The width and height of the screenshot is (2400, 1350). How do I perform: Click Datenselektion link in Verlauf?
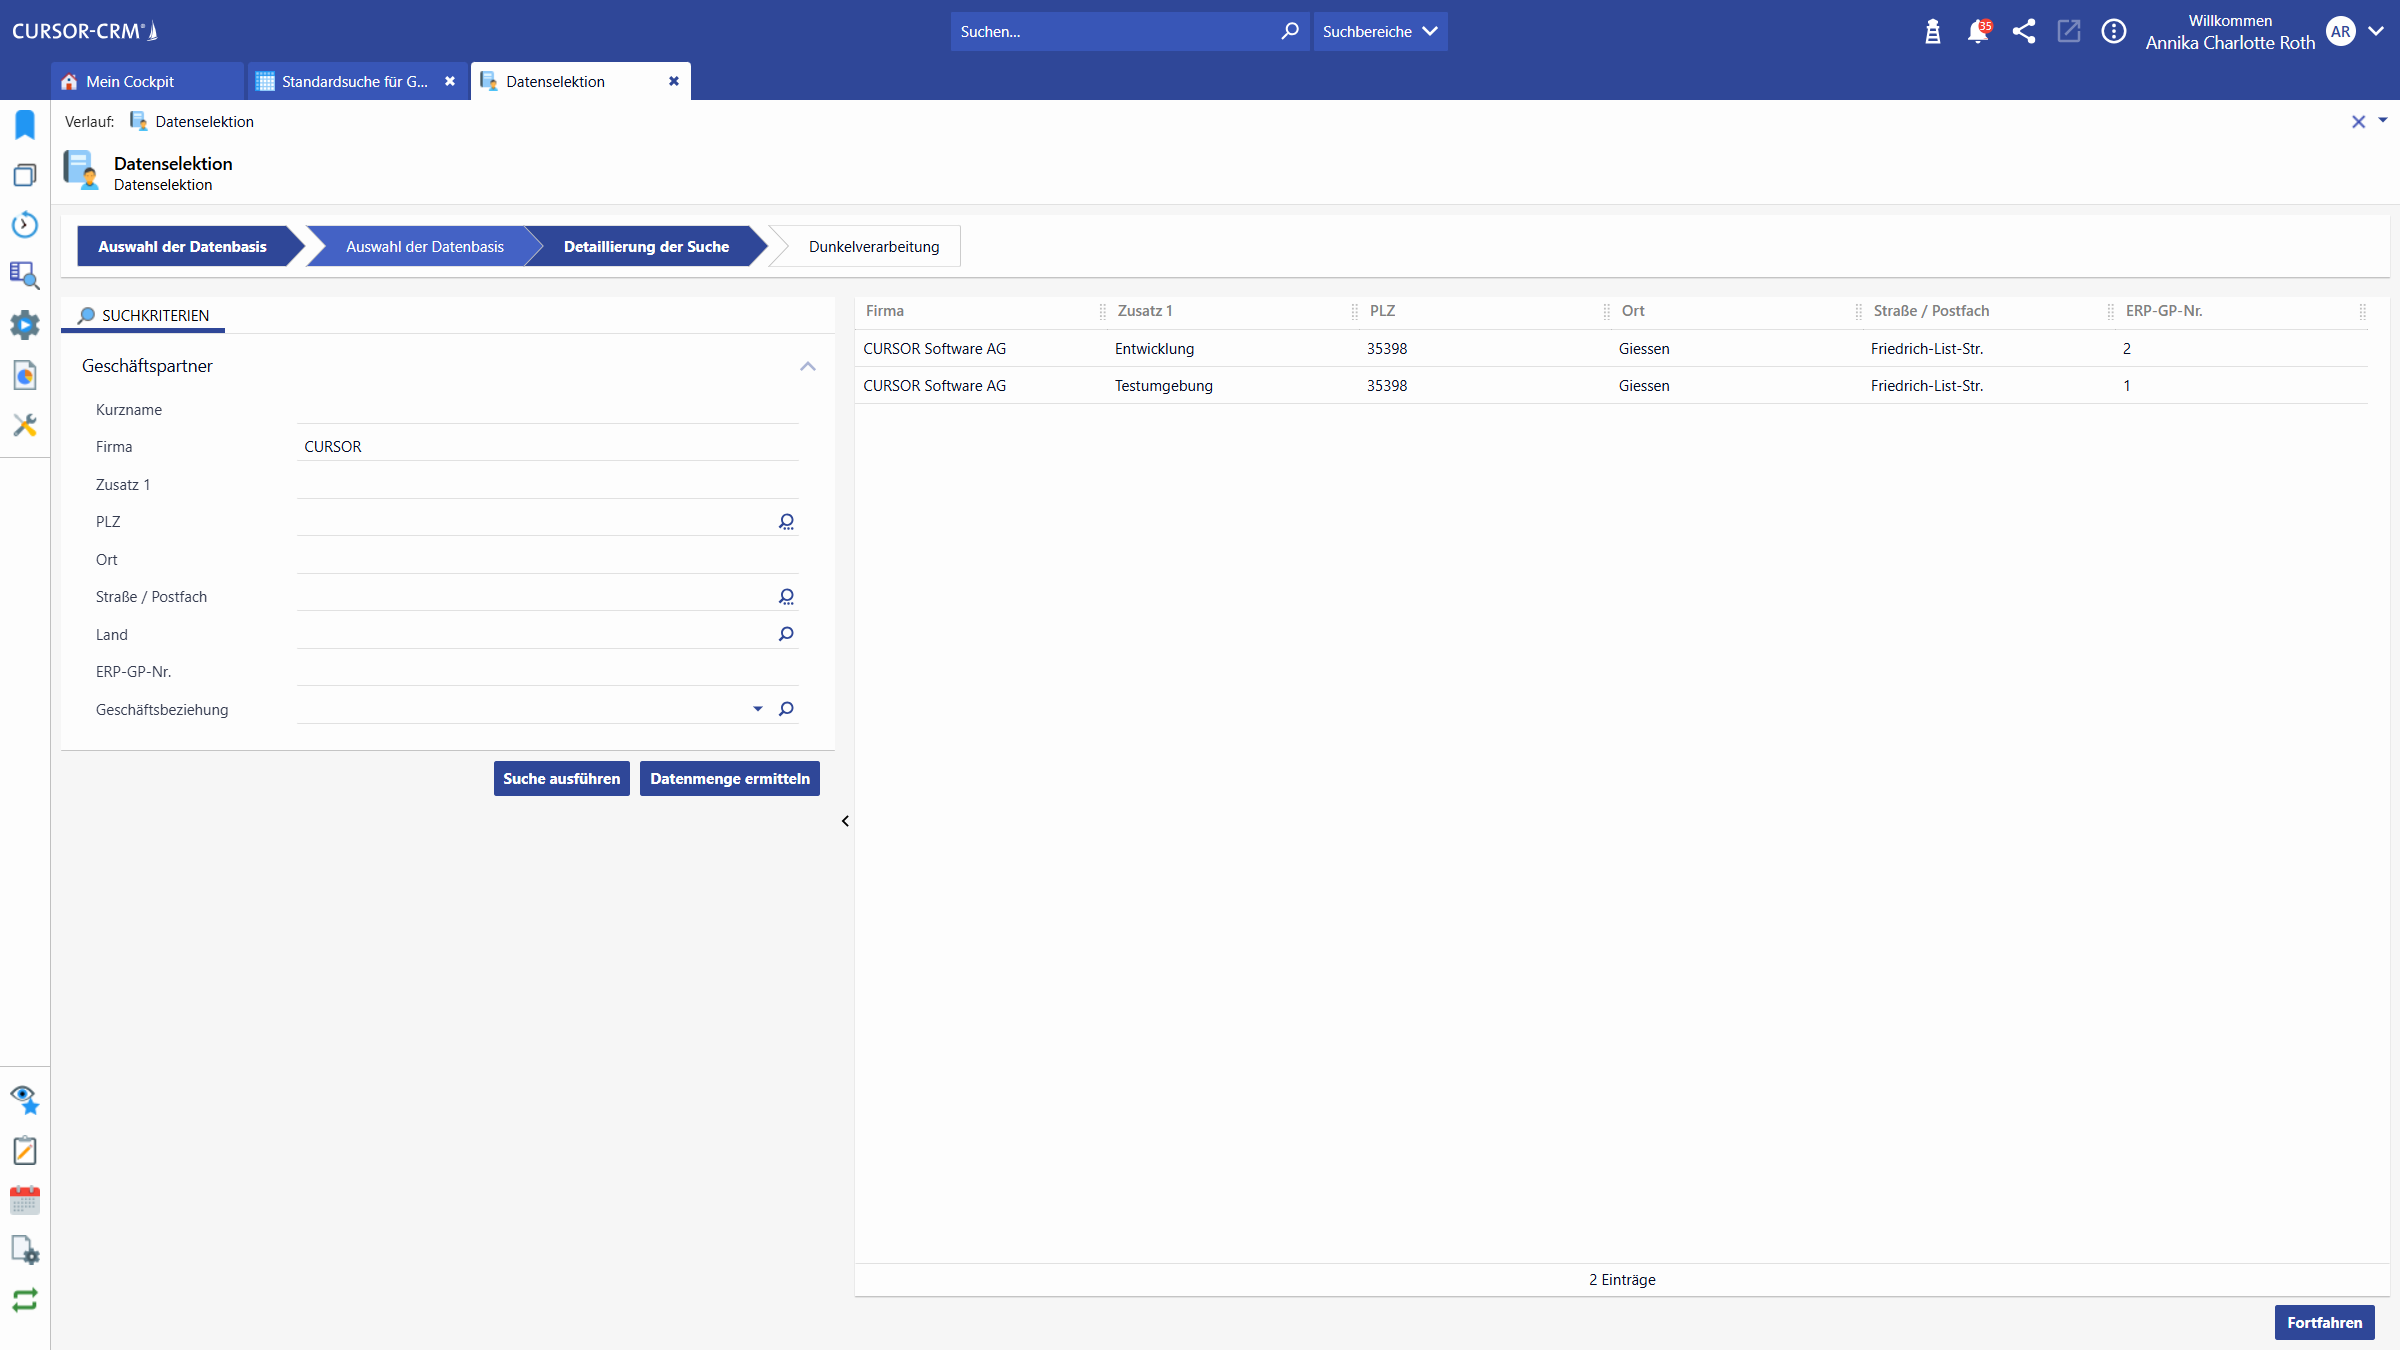coord(204,122)
